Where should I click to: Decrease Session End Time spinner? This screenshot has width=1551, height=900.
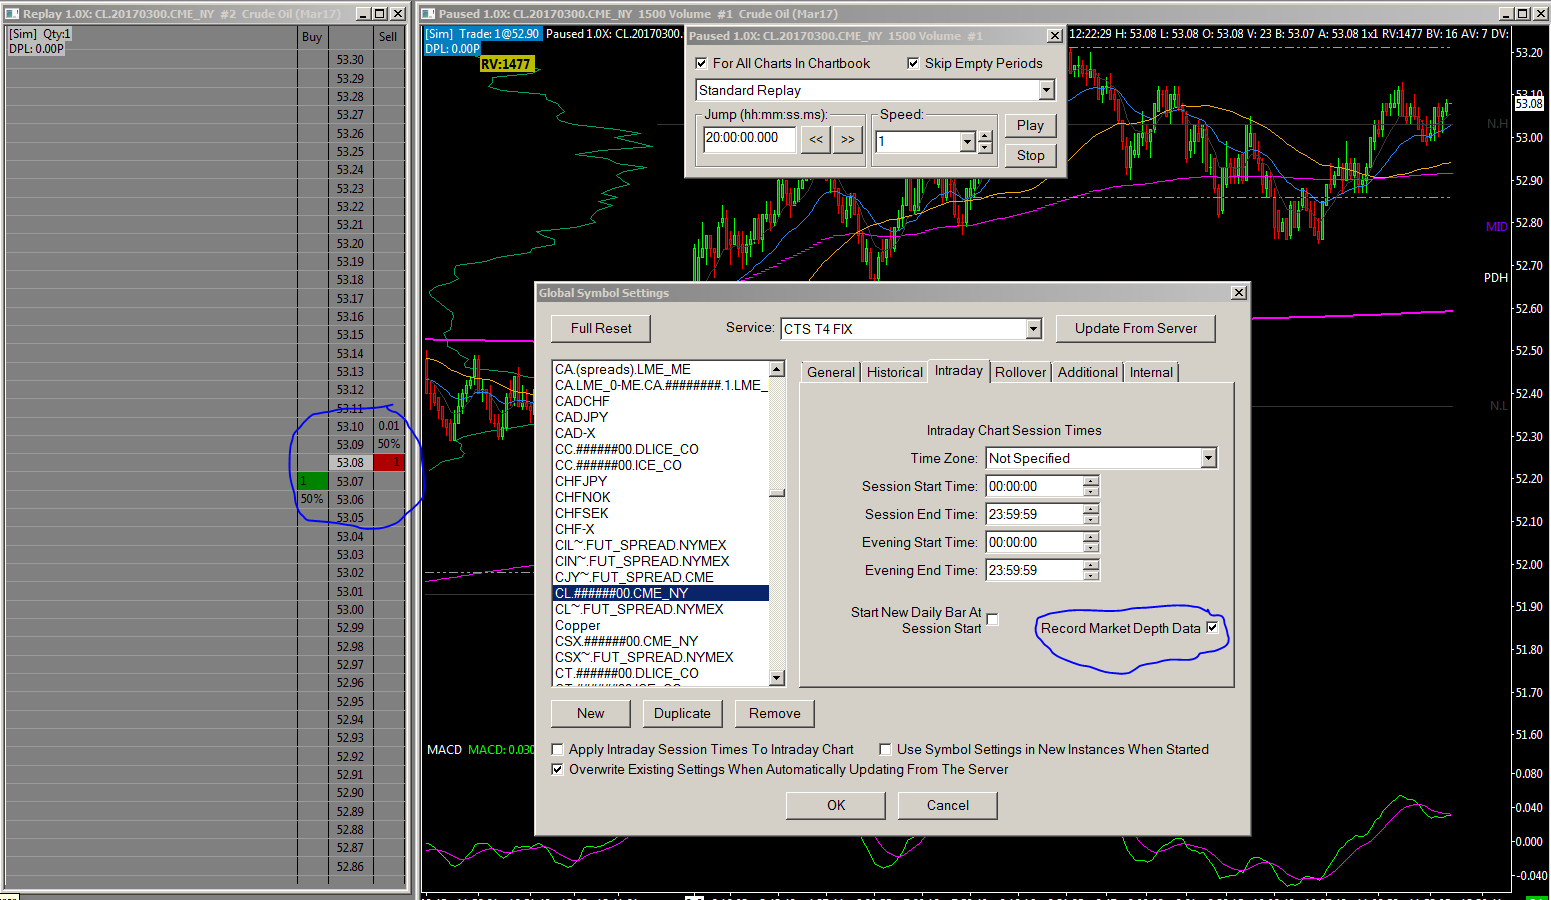[x=1091, y=519]
